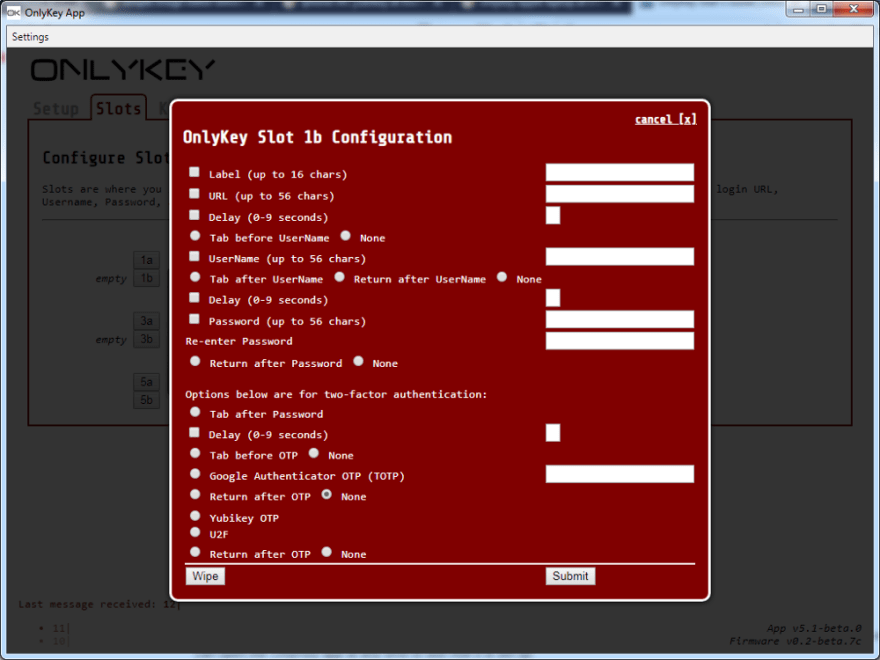The width and height of the screenshot is (880, 660).
Task: Click the OnlyKey logo
Action: pos(123,70)
